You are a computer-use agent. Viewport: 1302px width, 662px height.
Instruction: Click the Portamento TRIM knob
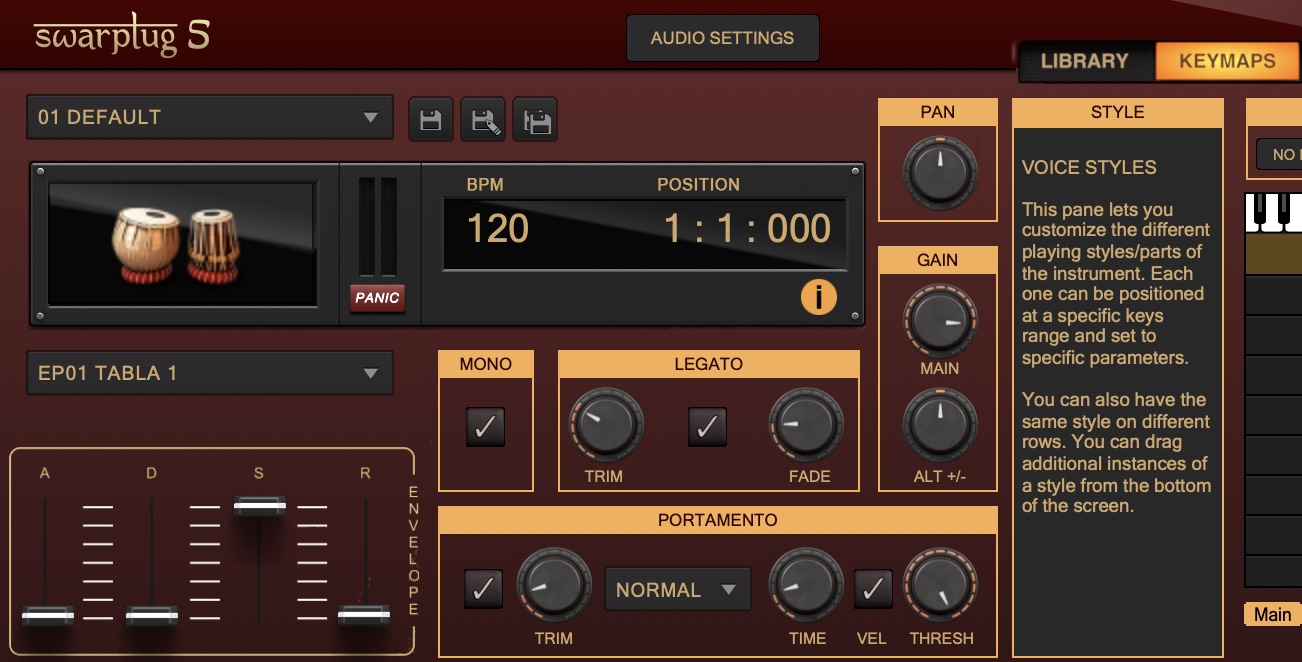coord(553,587)
